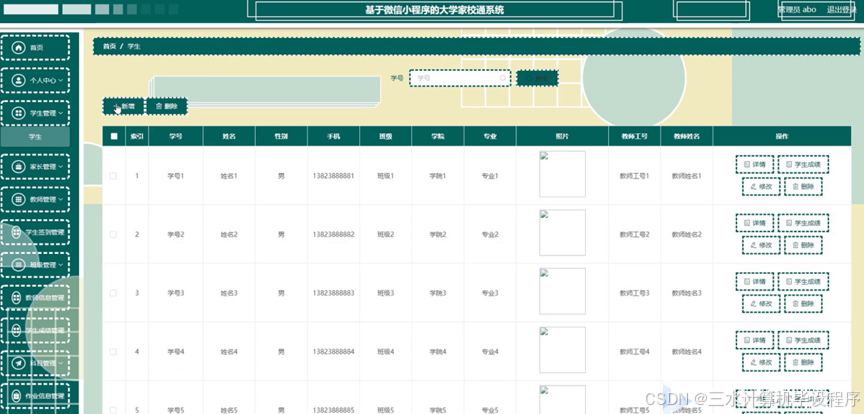
Task: Click trash 删除 icon for 学号1 row
Action: [795, 186]
